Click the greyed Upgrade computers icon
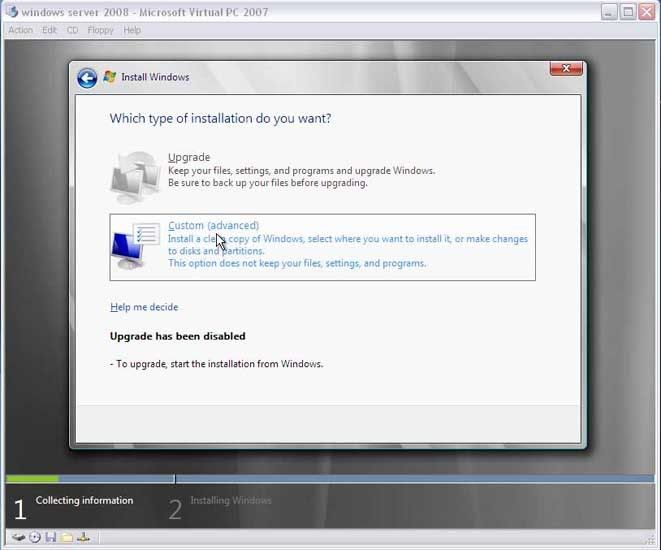661x550 pixels. (x=136, y=177)
